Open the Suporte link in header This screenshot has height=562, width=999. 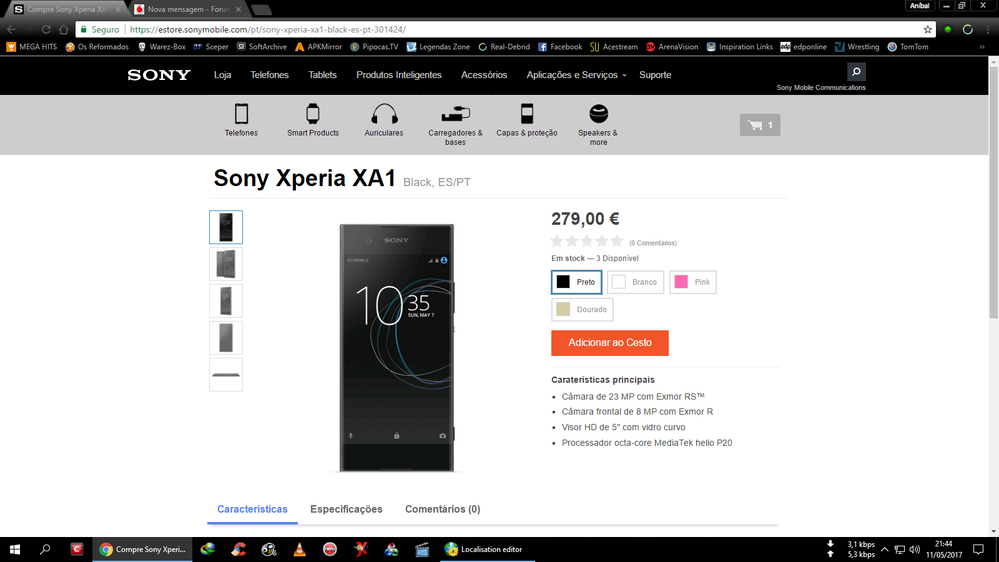655,75
